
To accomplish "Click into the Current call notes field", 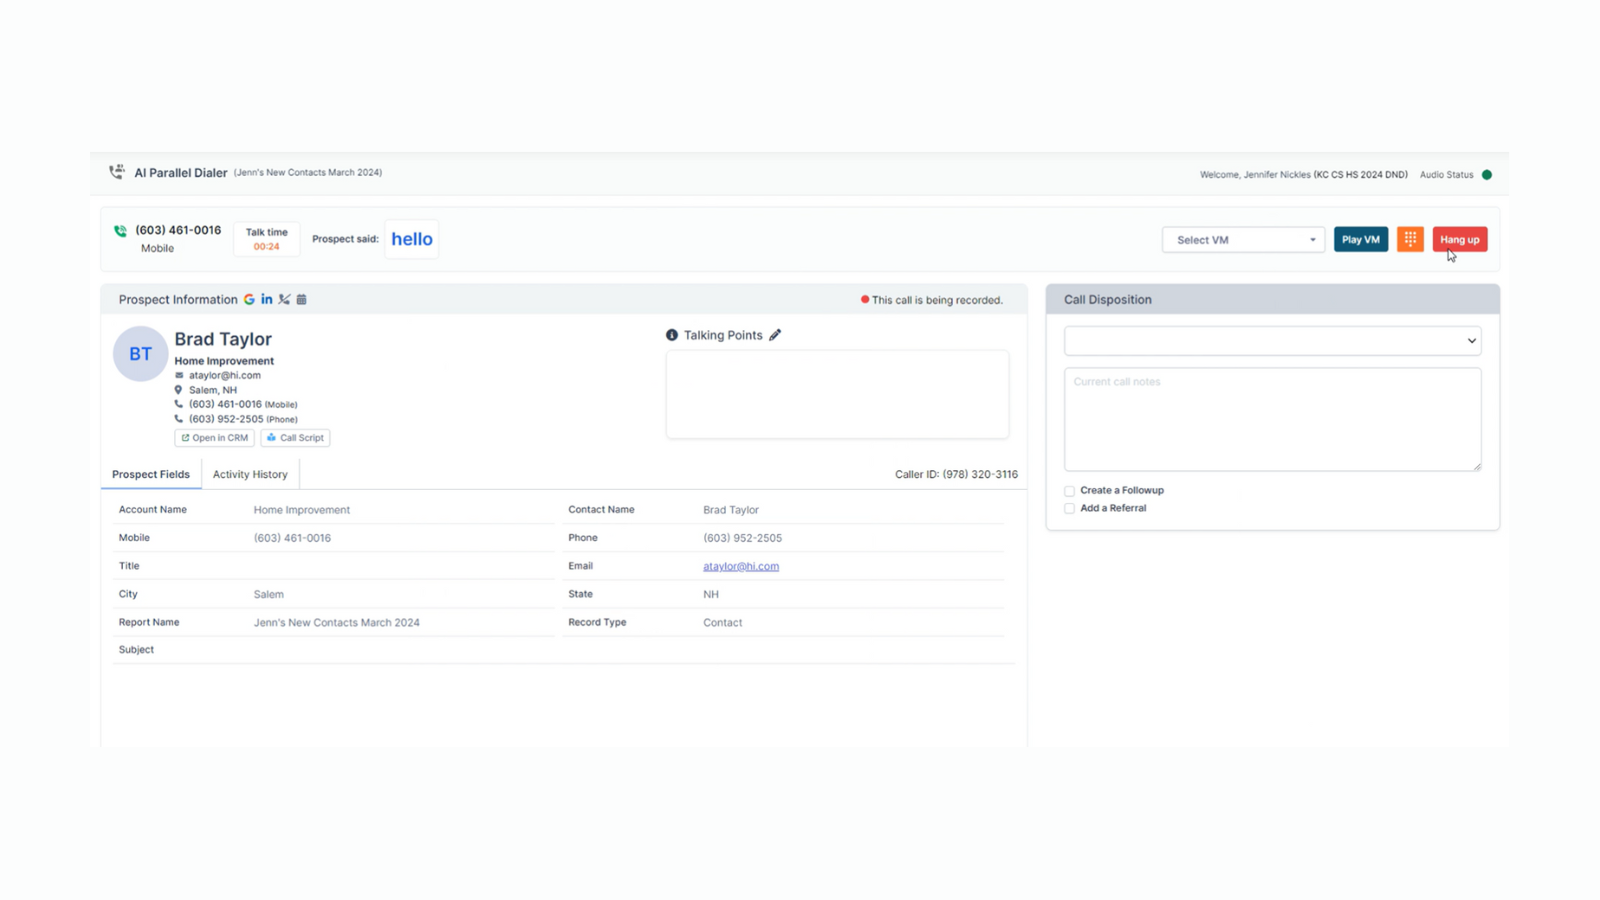I will [1272, 419].
